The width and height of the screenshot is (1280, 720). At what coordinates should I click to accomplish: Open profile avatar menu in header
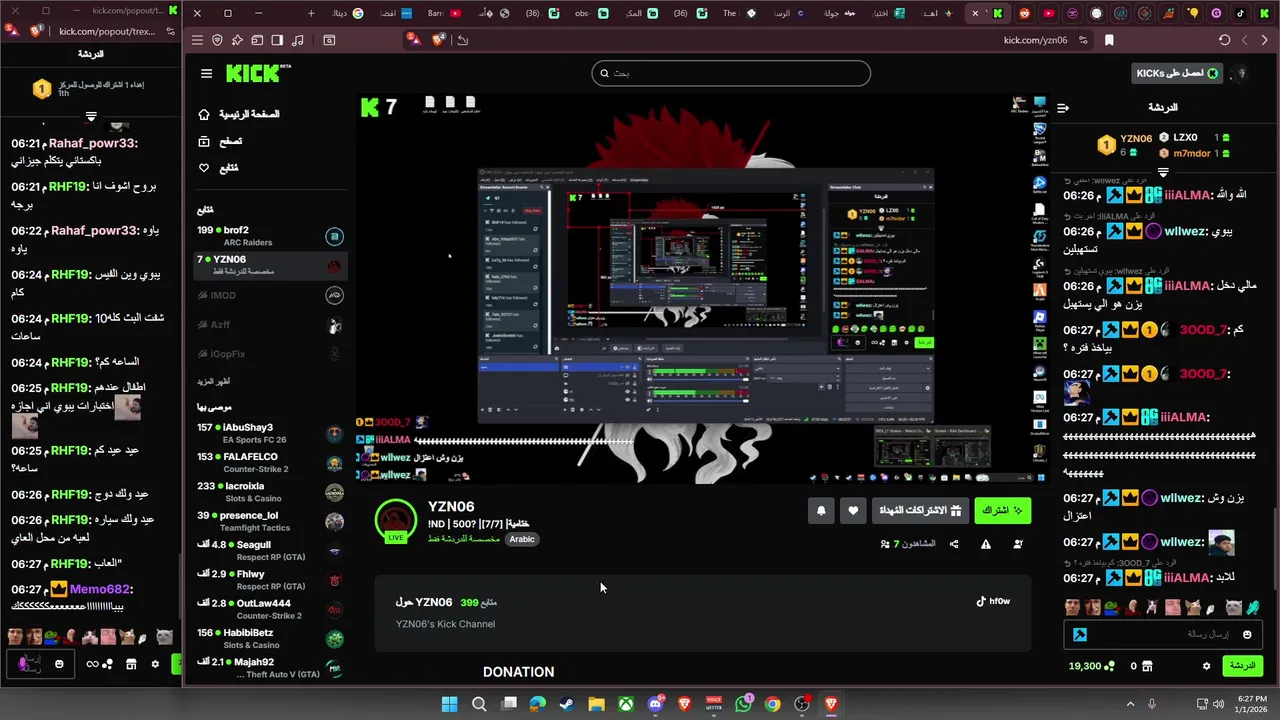(x=1241, y=73)
